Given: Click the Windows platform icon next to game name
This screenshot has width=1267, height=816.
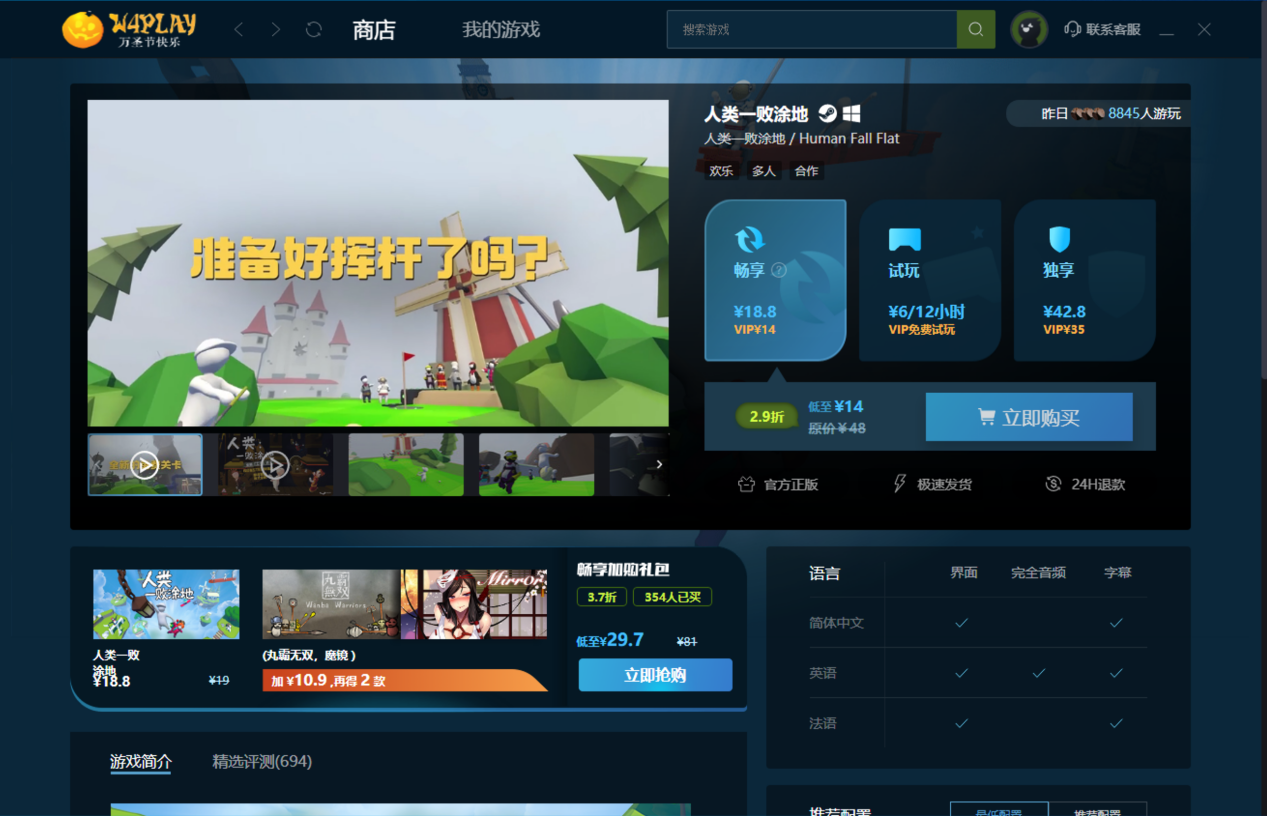Looking at the screenshot, I should 851,113.
